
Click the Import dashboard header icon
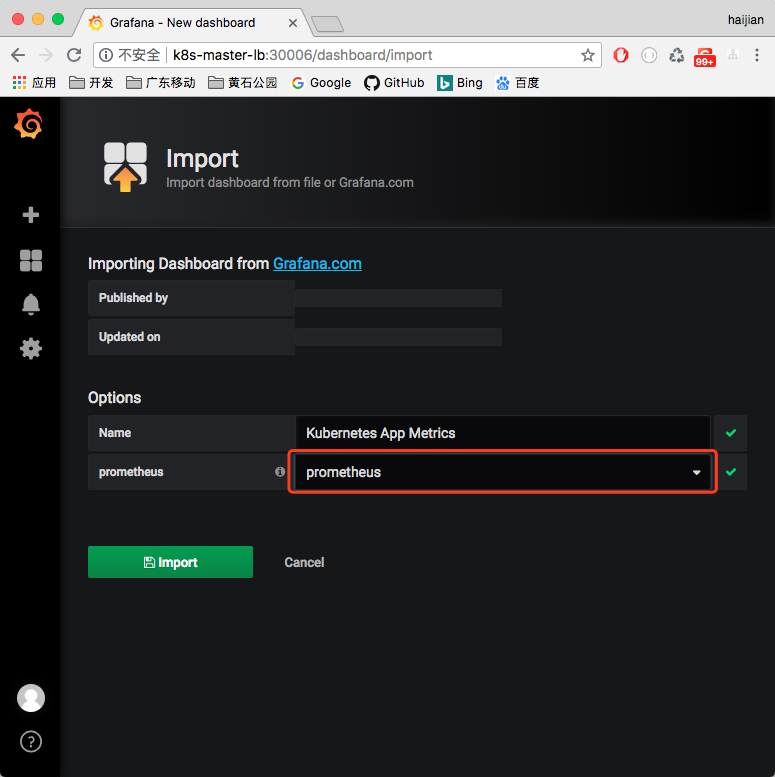[125, 166]
